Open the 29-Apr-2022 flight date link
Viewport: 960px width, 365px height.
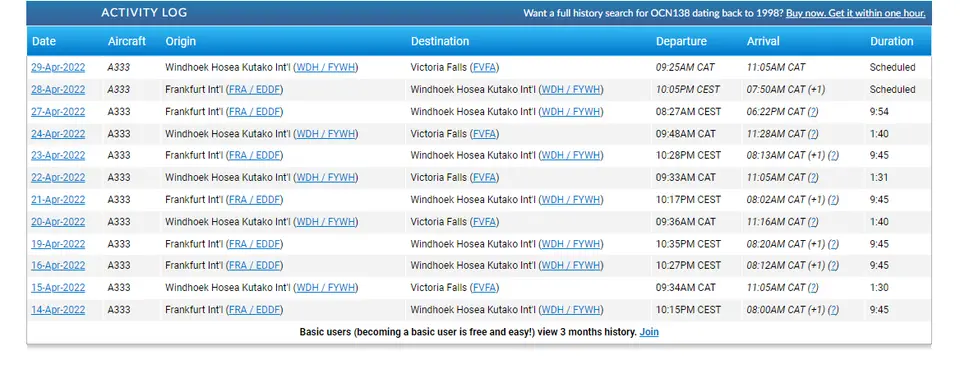(x=58, y=67)
